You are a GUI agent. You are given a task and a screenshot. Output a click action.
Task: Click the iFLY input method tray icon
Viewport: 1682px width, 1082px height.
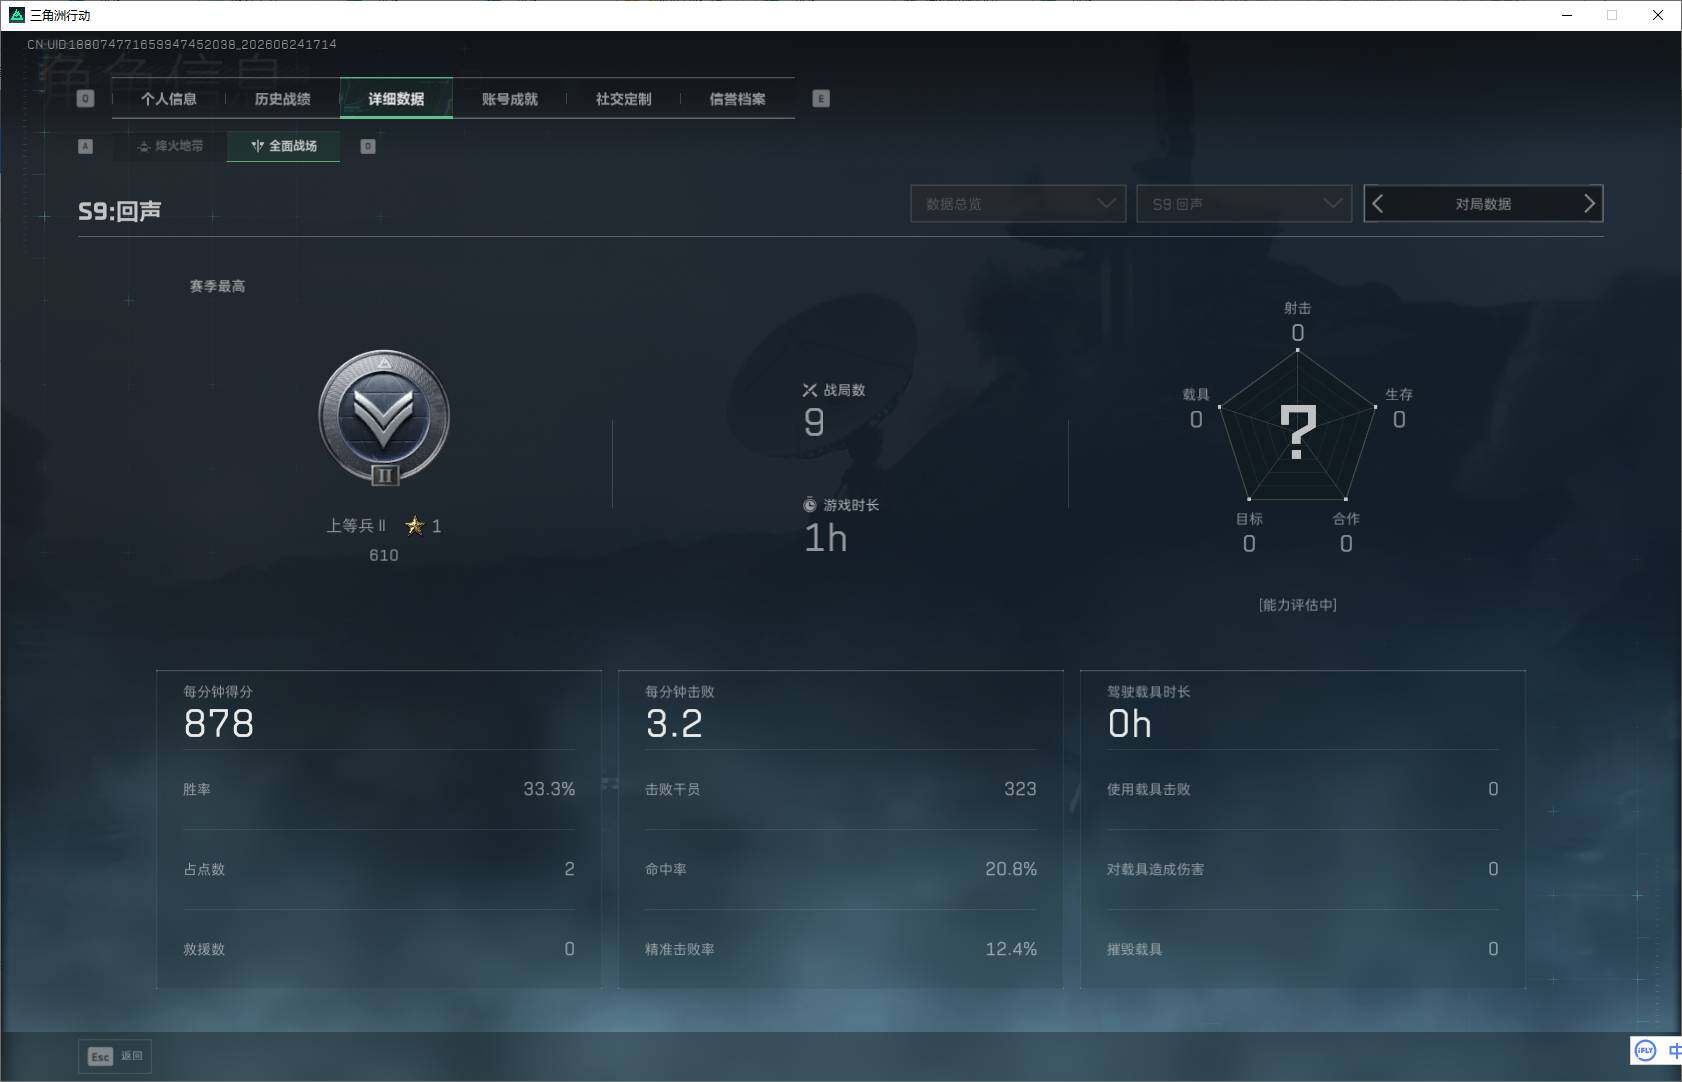pyautogui.click(x=1645, y=1050)
